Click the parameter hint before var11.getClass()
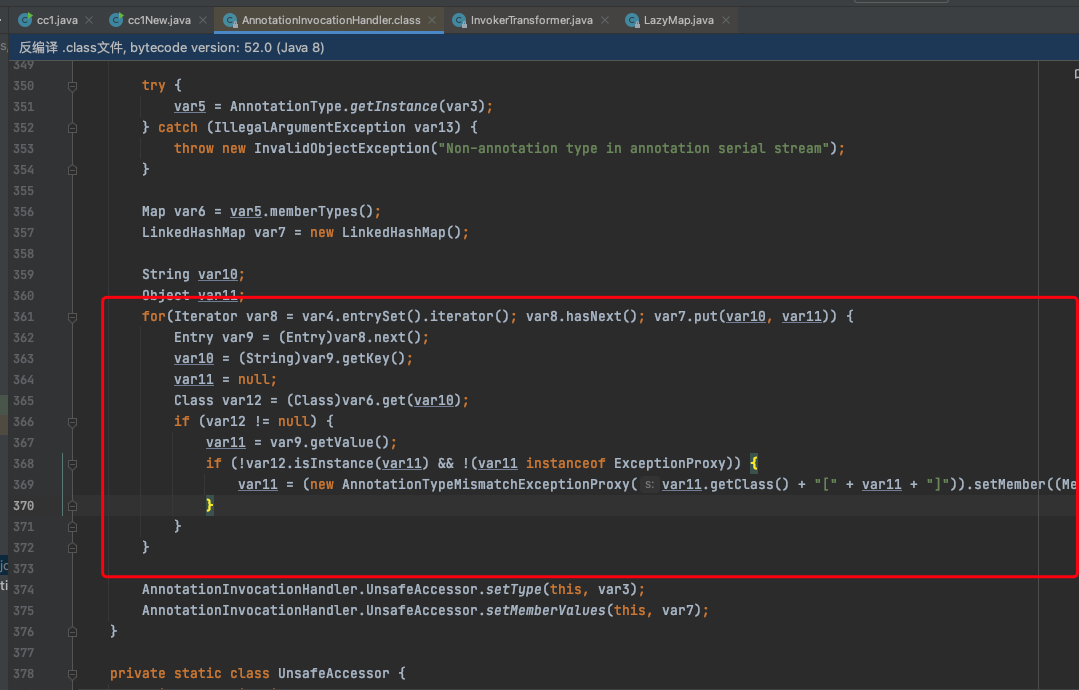Screen dimensions: 1079x690 649,485
